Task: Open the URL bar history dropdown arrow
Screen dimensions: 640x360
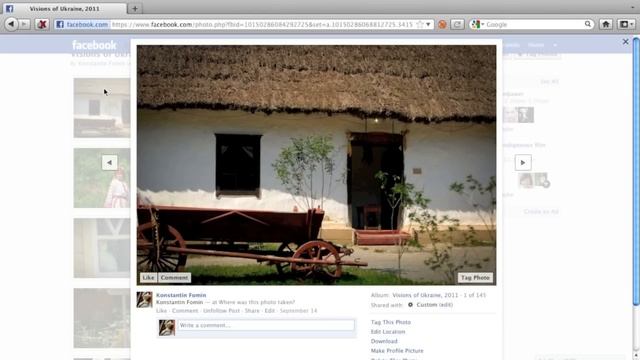Action: tap(428, 24)
